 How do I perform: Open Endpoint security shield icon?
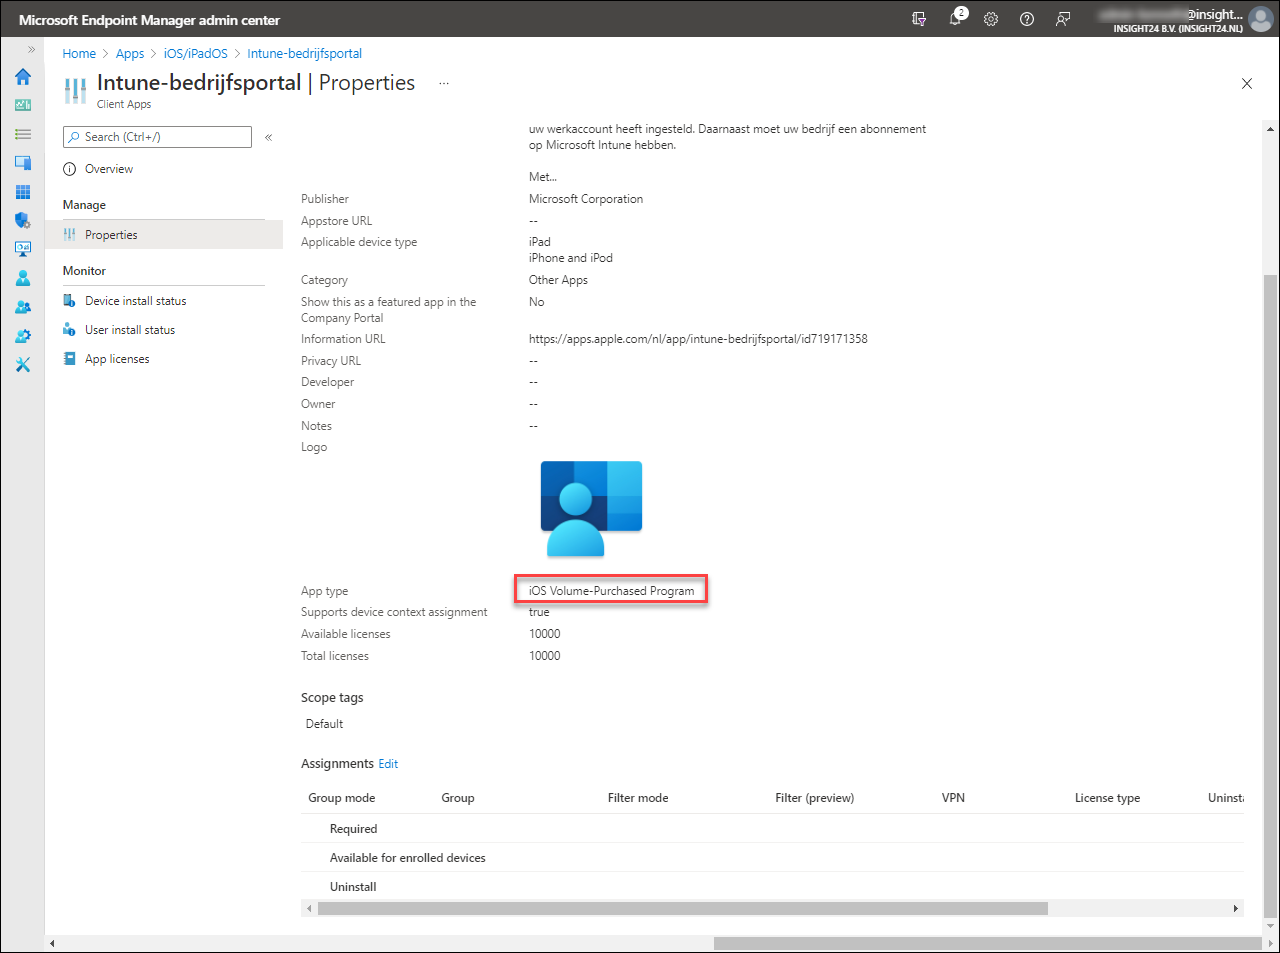click(x=23, y=220)
